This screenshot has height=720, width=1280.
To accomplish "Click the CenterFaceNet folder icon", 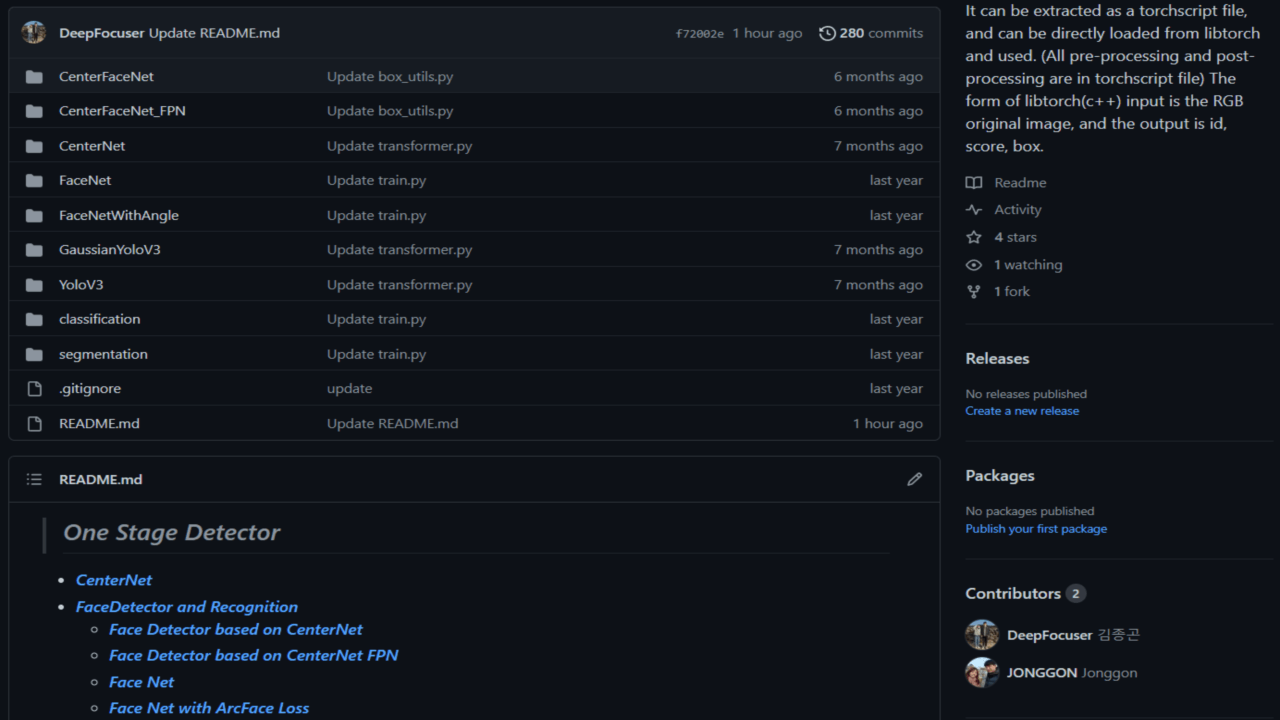I will (x=34, y=77).
